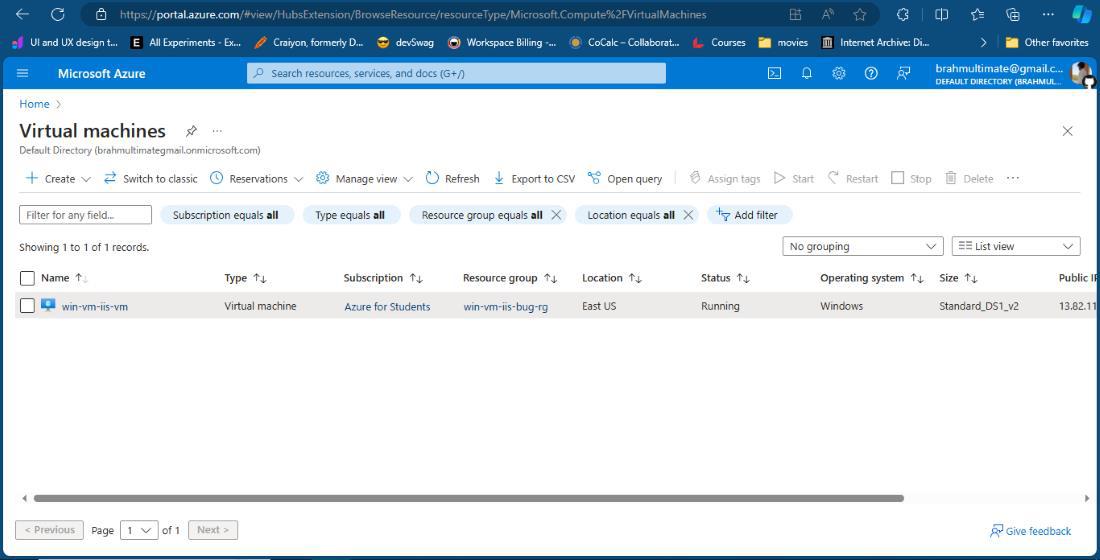Open the Feedback icon in header
This screenshot has height=560, width=1100.
[x=904, y=73]
